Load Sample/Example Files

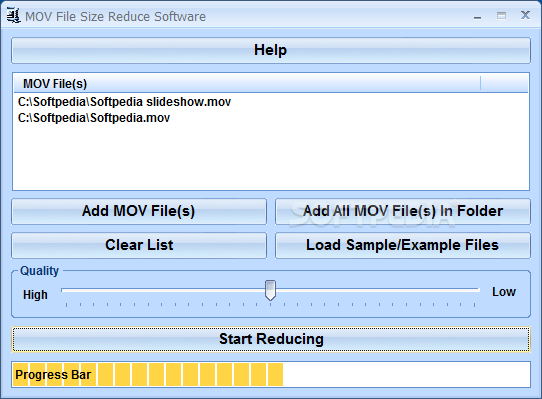pos(403,245)
